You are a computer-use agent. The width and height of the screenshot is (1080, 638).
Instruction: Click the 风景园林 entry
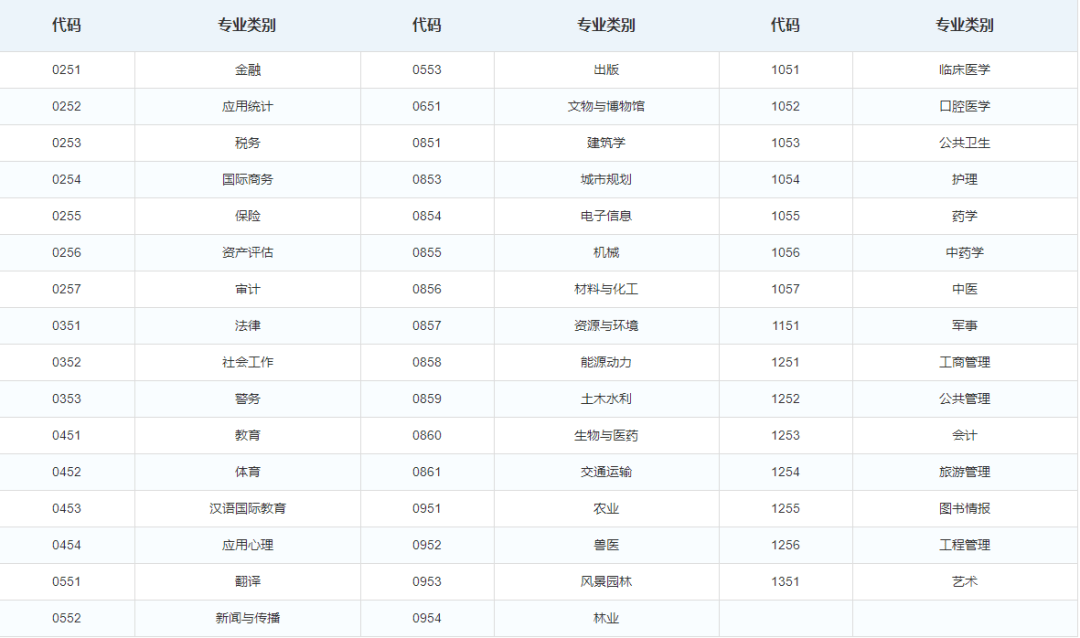(x=606, y=581)
